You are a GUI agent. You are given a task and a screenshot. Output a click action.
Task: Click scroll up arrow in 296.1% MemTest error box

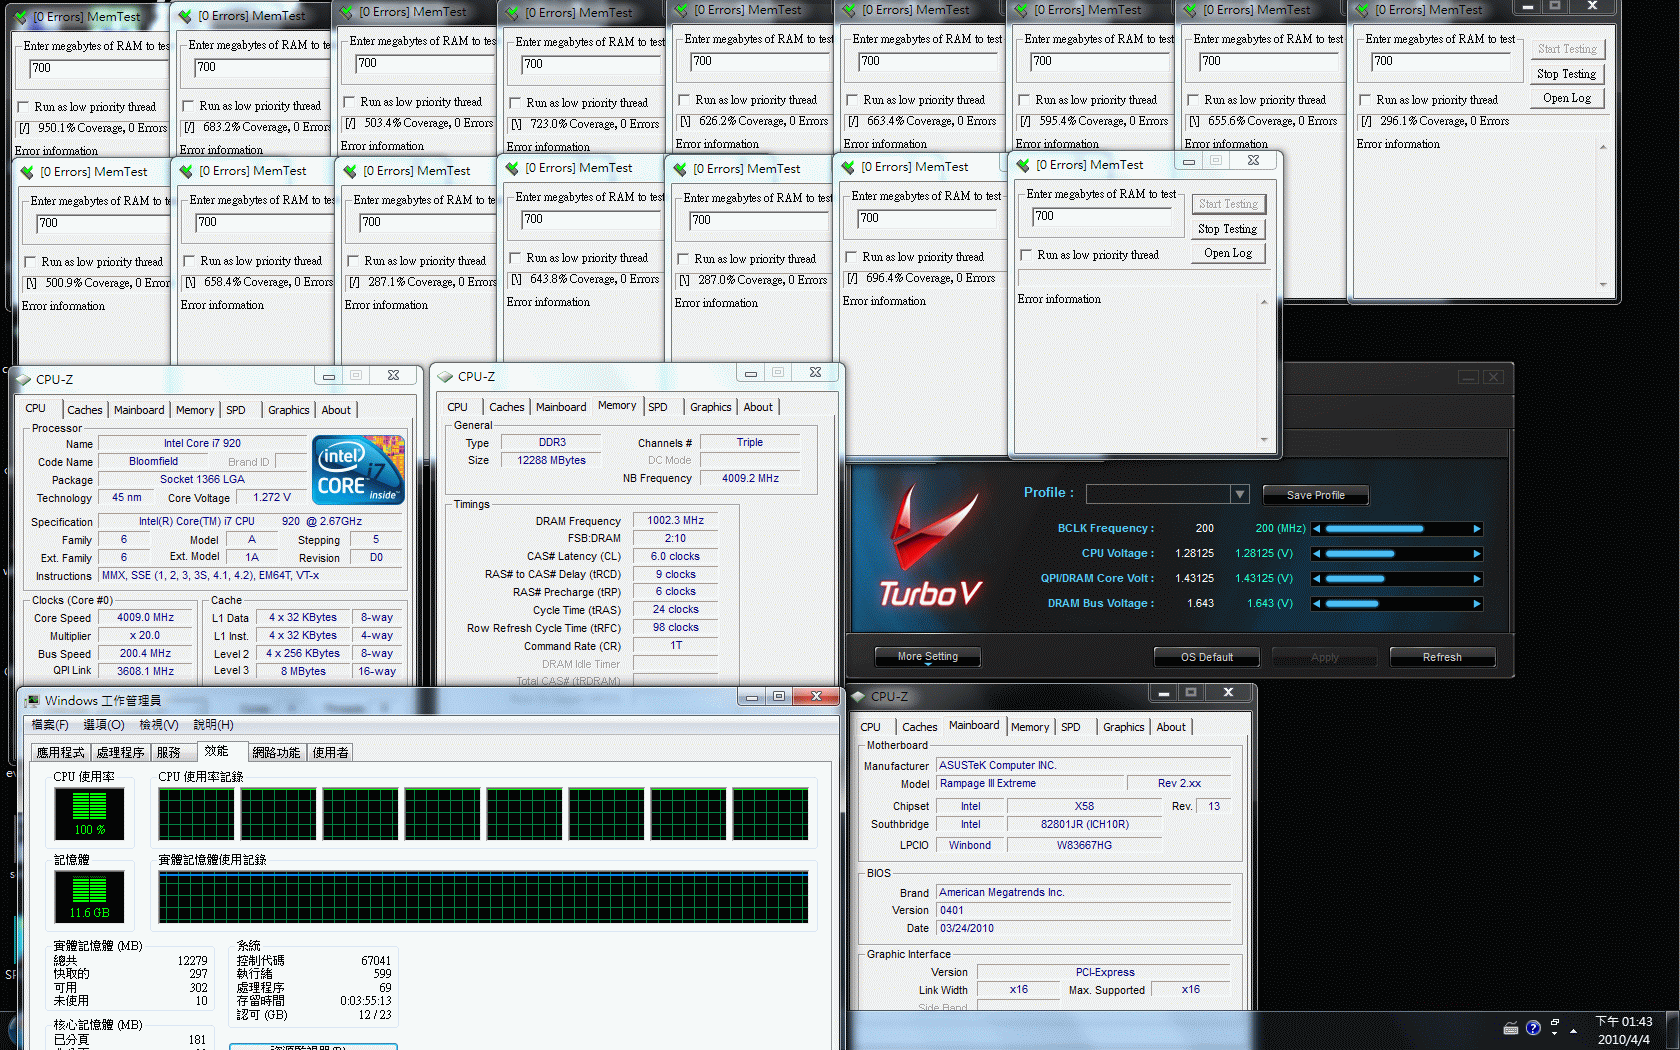(x=1603, y=148)
